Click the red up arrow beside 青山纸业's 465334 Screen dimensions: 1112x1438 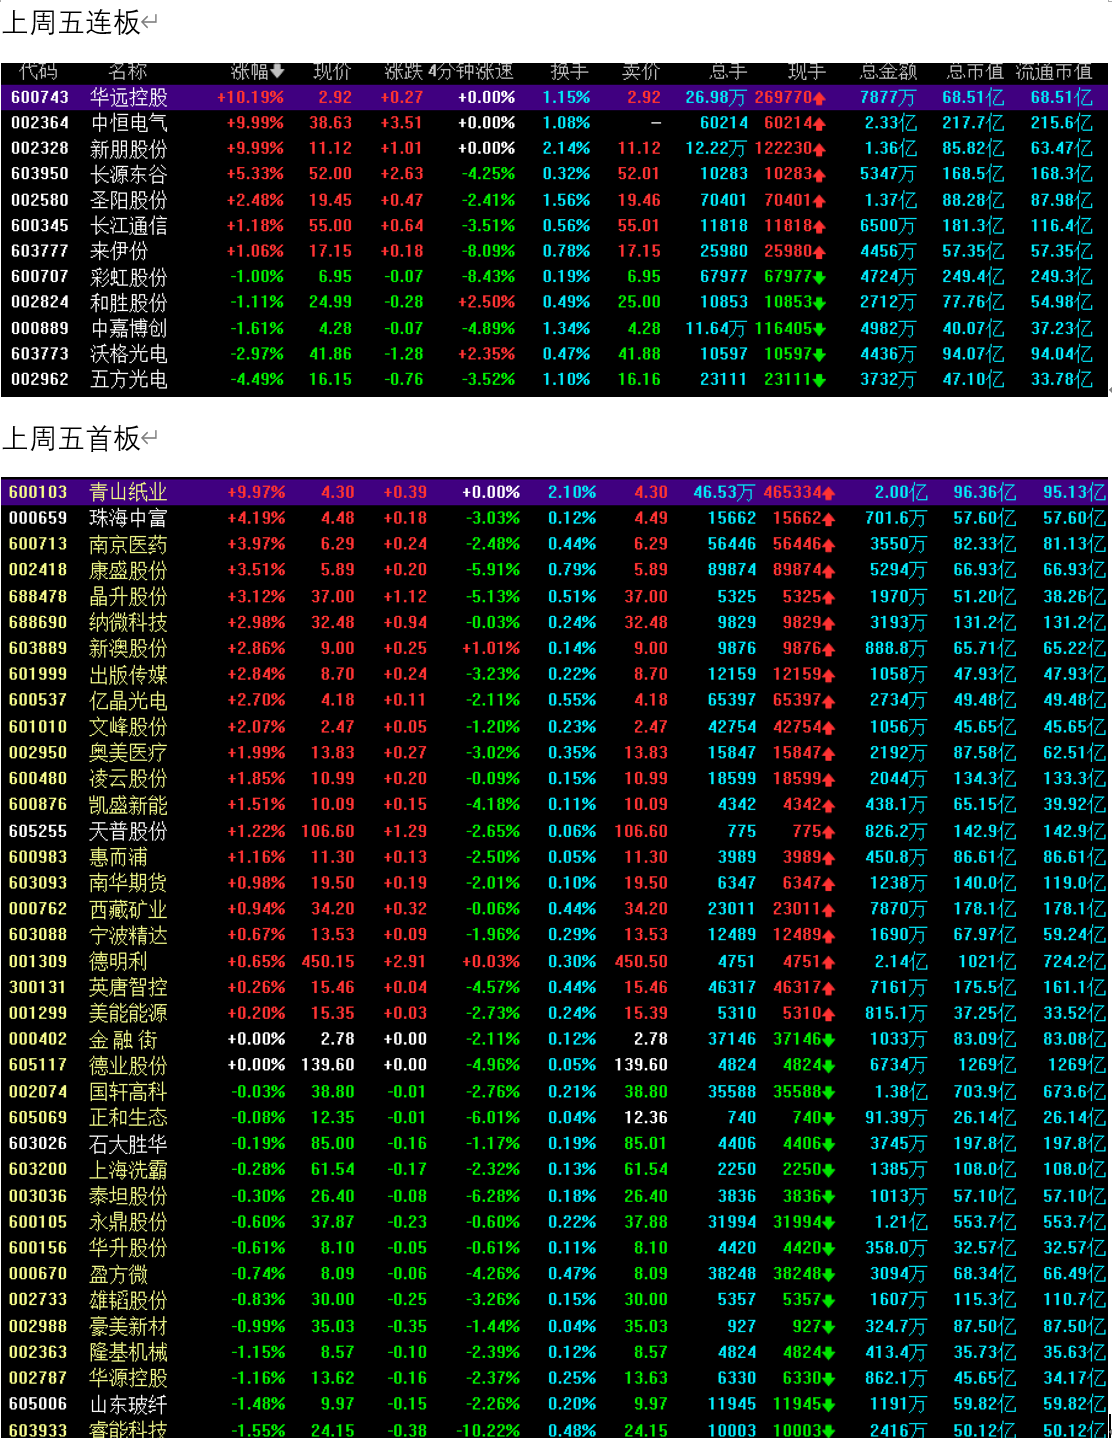tap(828, 493)
